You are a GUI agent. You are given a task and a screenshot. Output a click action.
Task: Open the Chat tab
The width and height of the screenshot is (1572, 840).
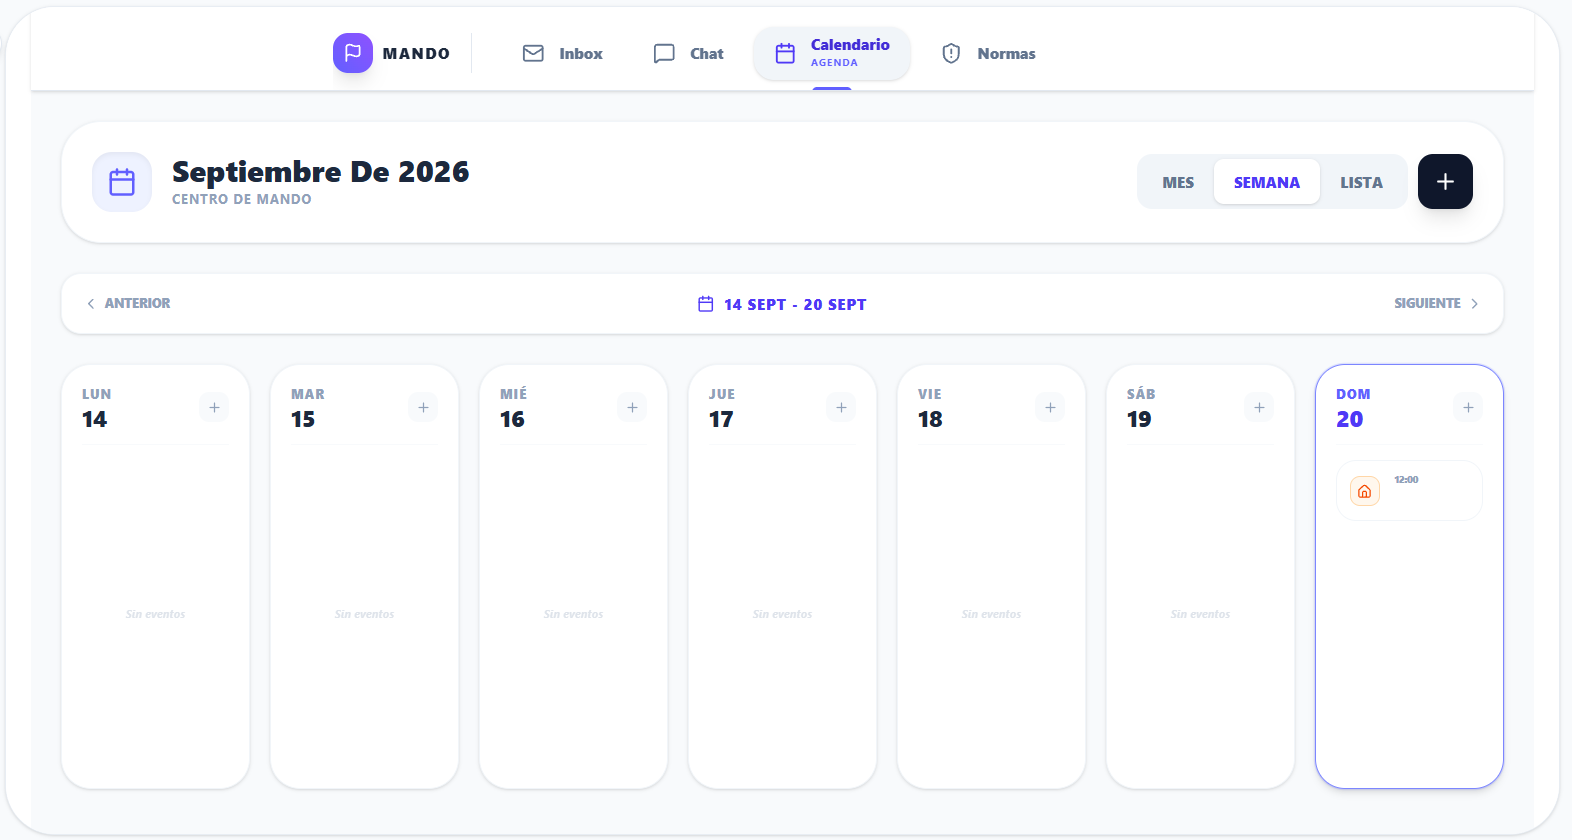coord(688,53)
